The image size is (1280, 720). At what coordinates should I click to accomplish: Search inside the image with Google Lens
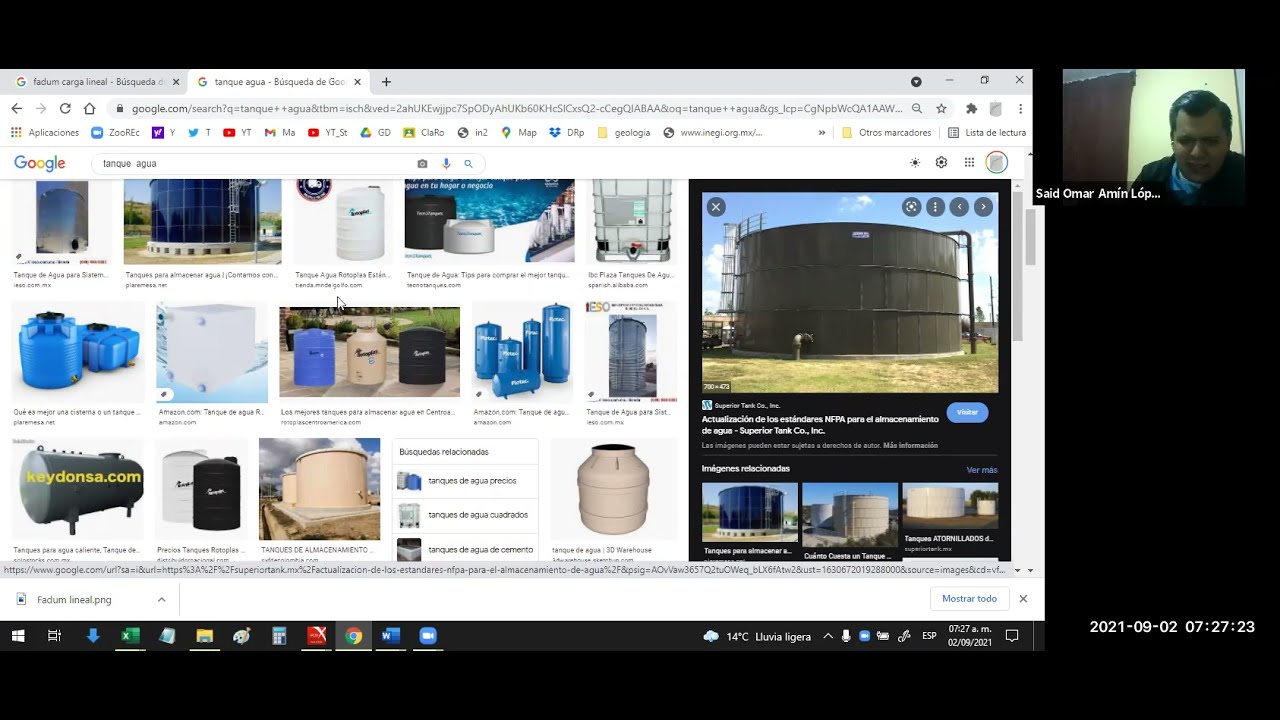(x=911, y=207)
